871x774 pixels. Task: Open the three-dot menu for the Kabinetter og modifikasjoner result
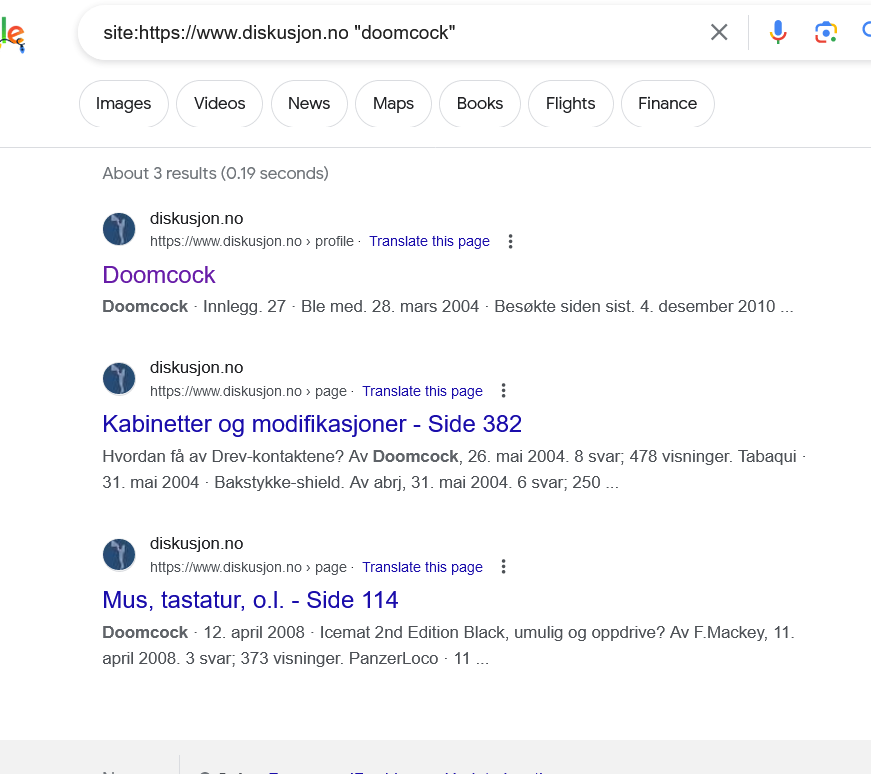point(503,391)
